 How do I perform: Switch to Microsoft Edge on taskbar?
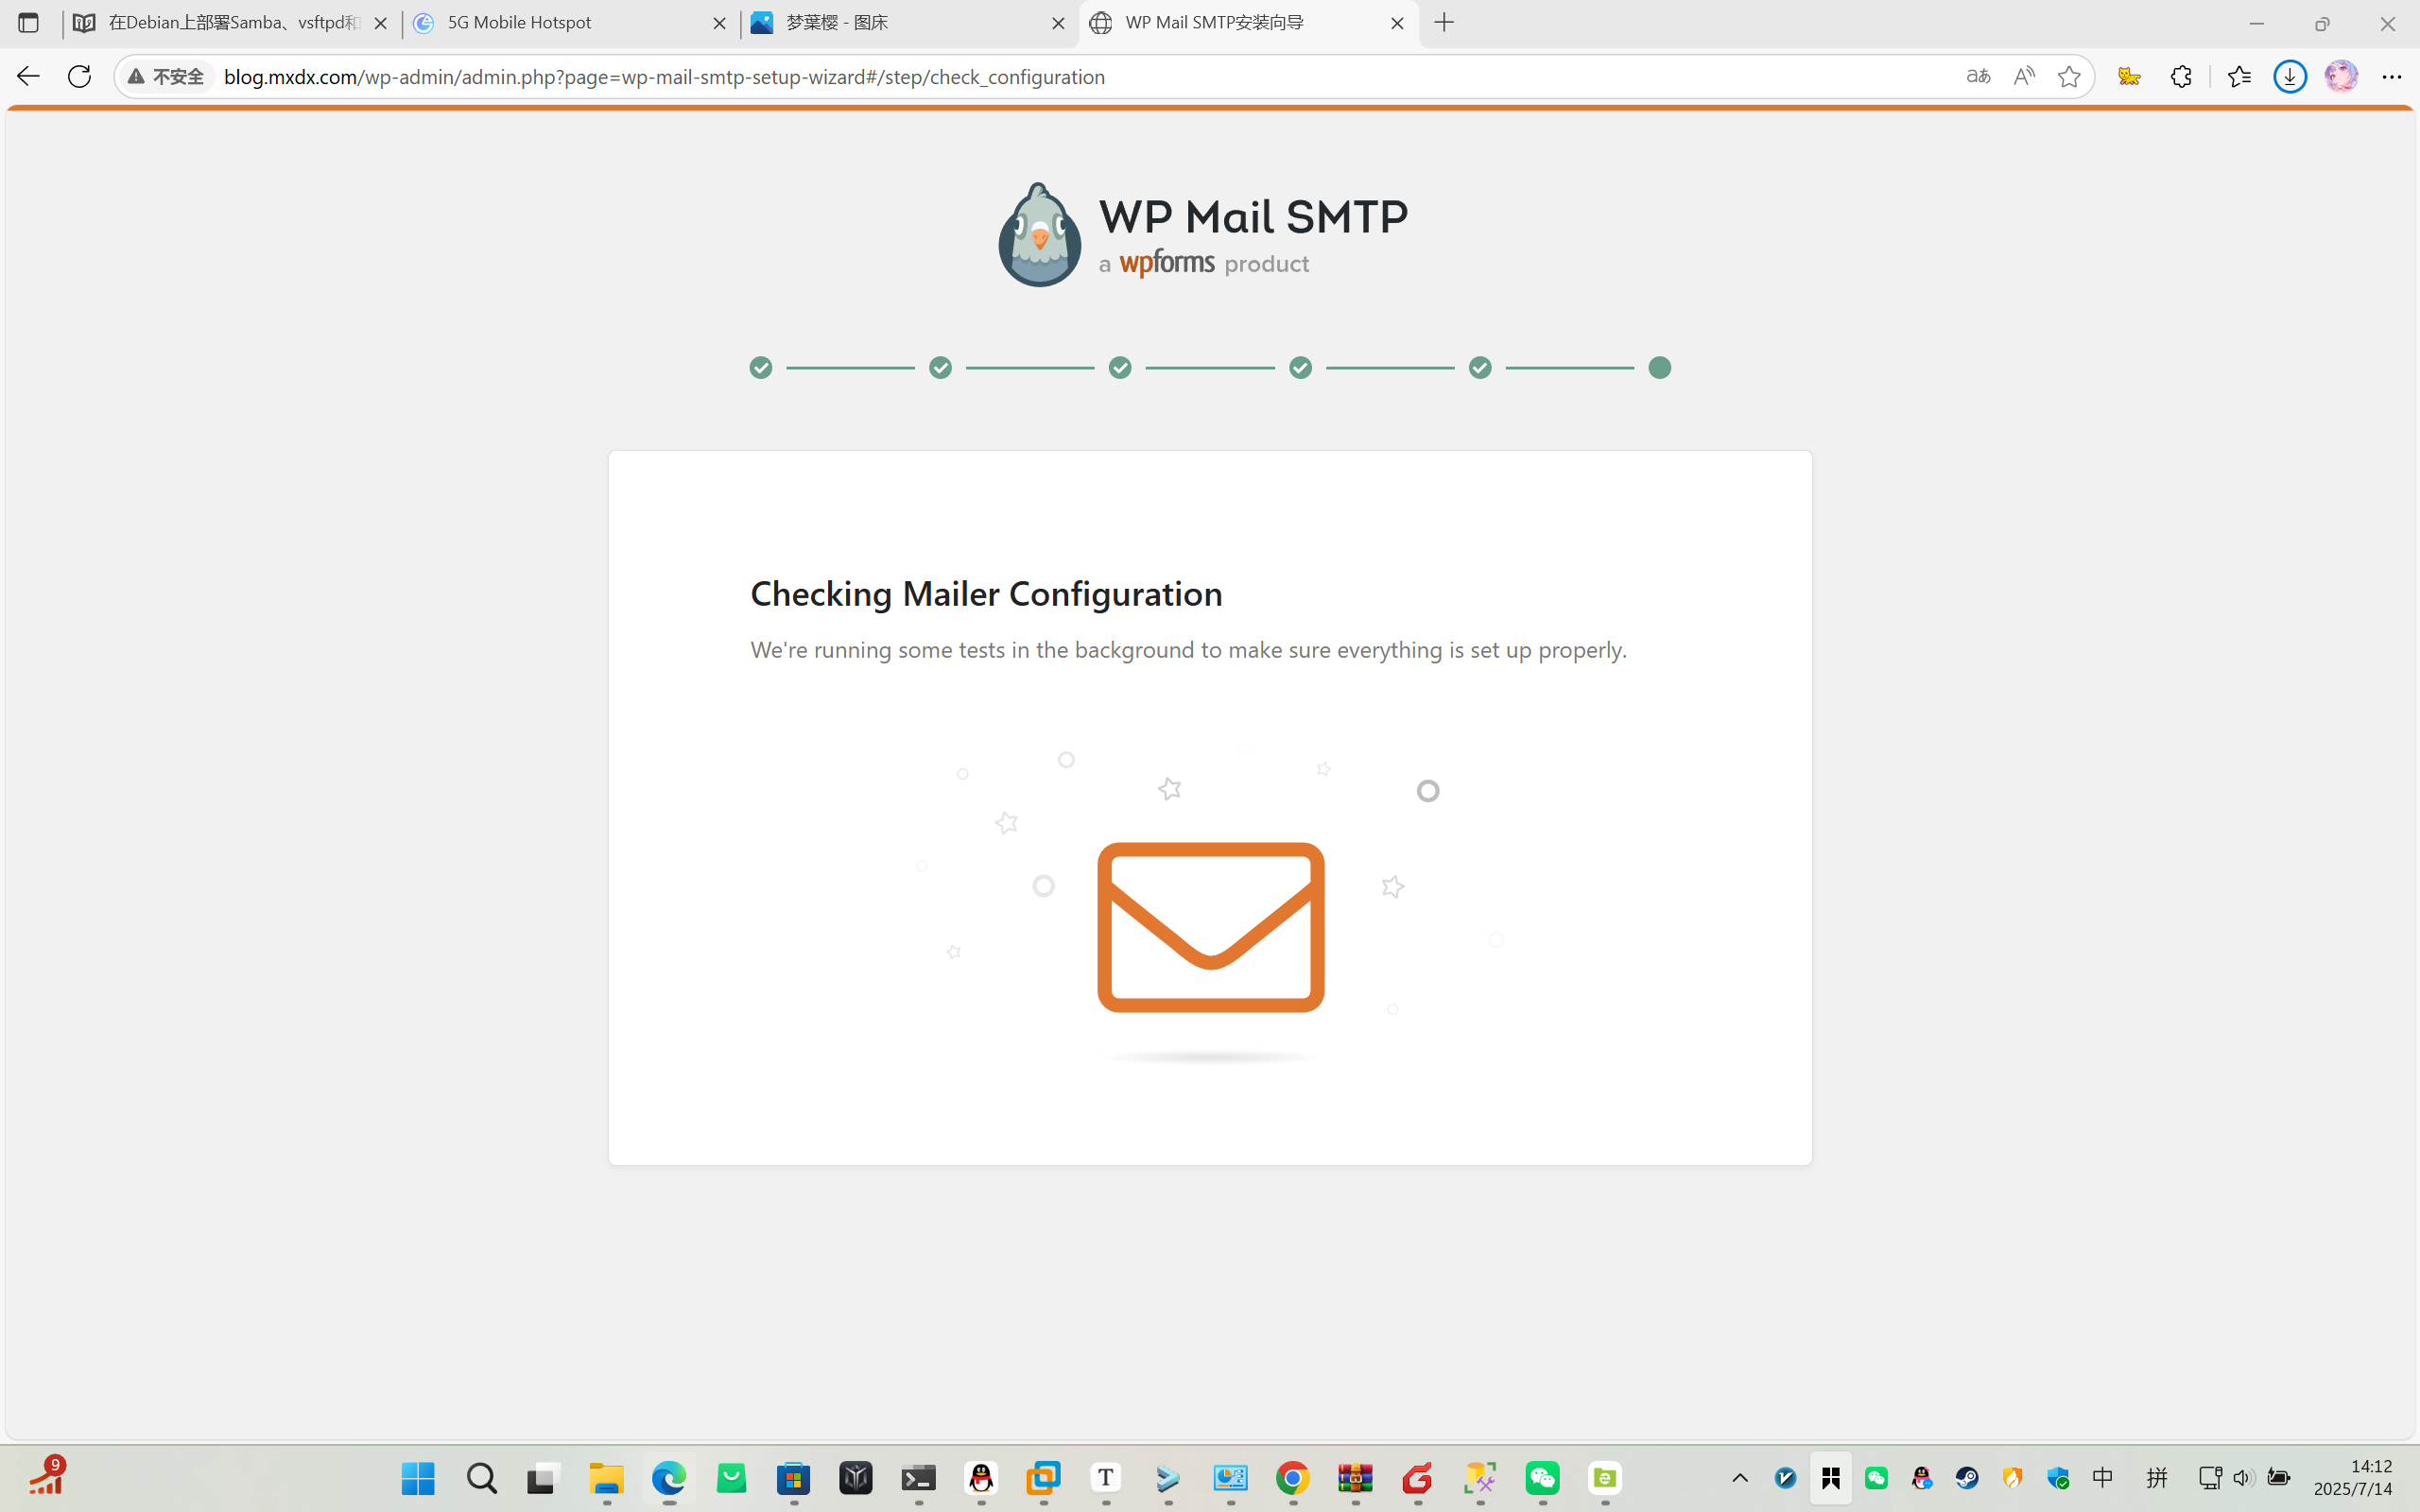point(669,1478)
